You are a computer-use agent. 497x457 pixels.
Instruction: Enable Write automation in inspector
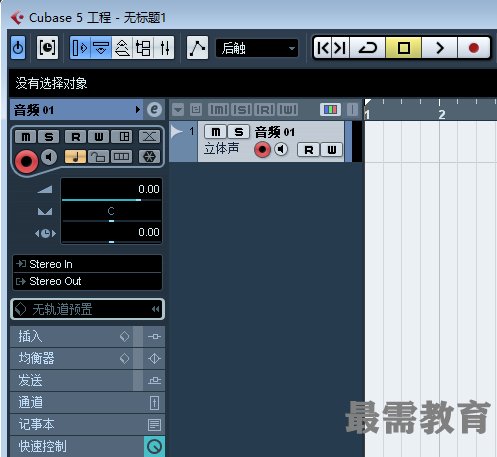click(x=99, y=136)
